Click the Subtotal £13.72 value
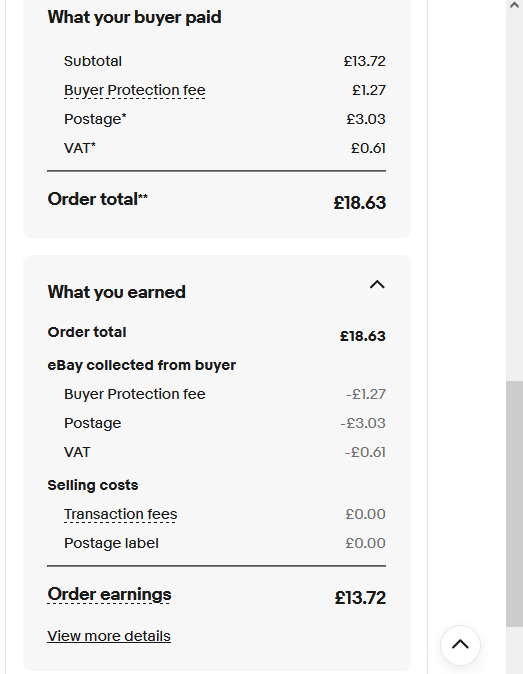 pyautogui.click(x=364, y=61)
